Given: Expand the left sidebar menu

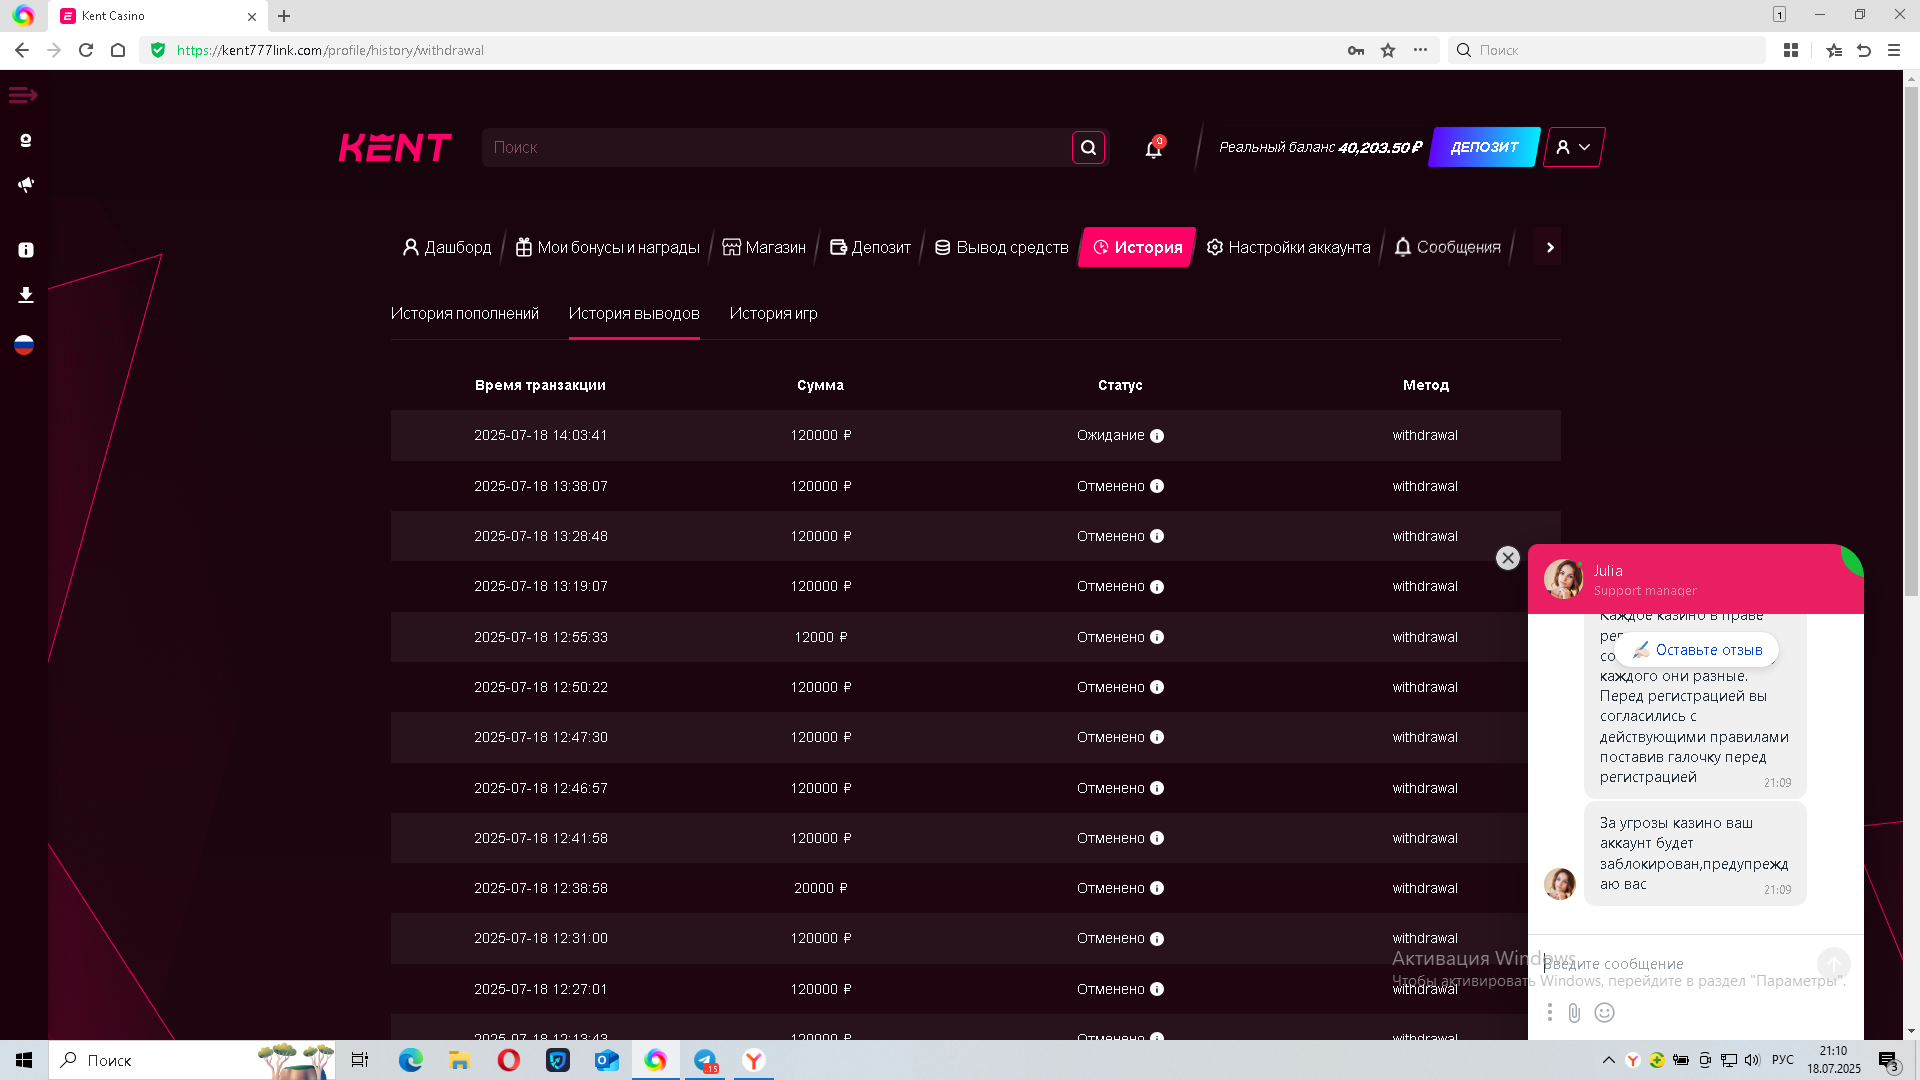Looking at the screenshot, I should click(x=23, y=95).
